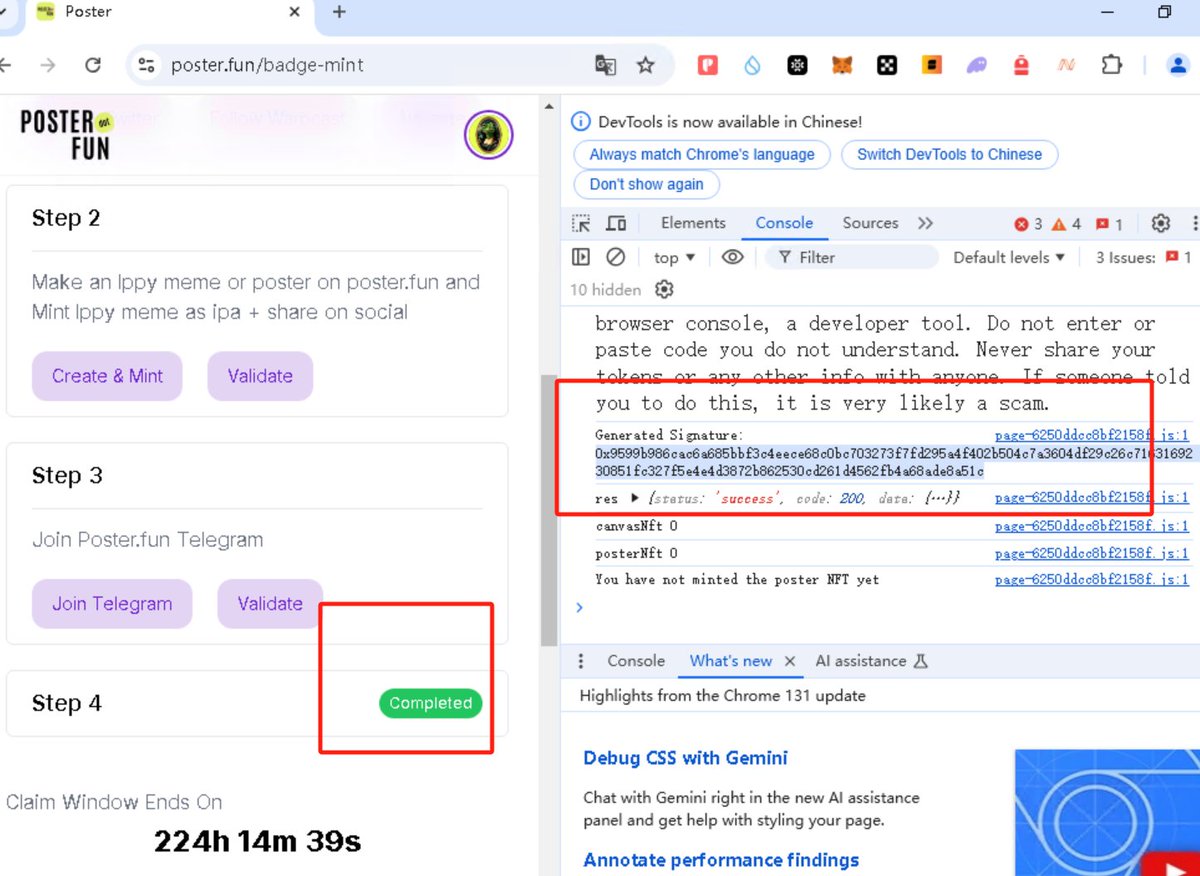Type in the console Filter field

point(860,257)
